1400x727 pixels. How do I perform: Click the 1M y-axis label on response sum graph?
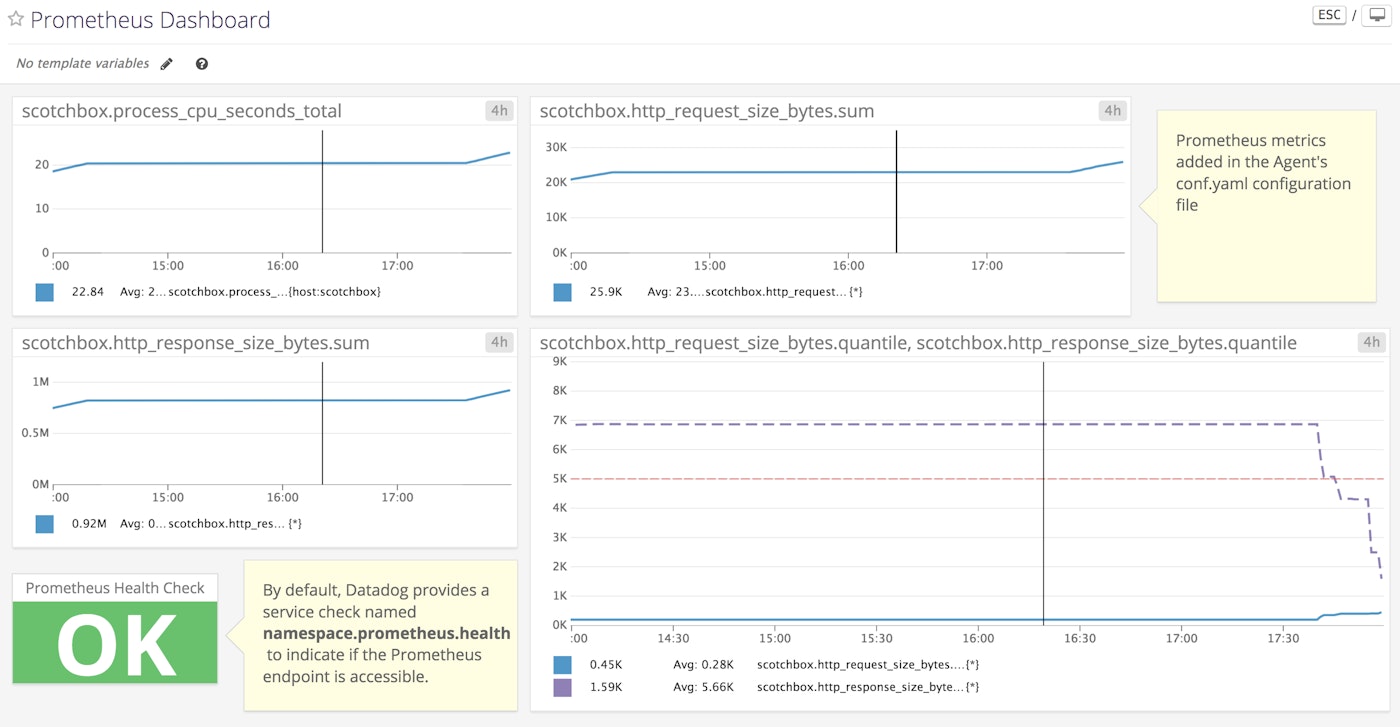pos(40,382)
